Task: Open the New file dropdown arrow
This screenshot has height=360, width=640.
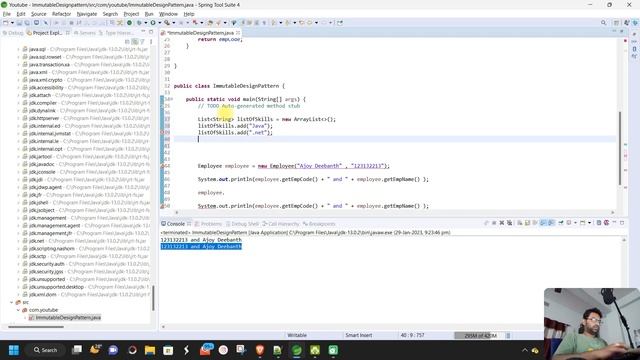Action: [12, 23]
